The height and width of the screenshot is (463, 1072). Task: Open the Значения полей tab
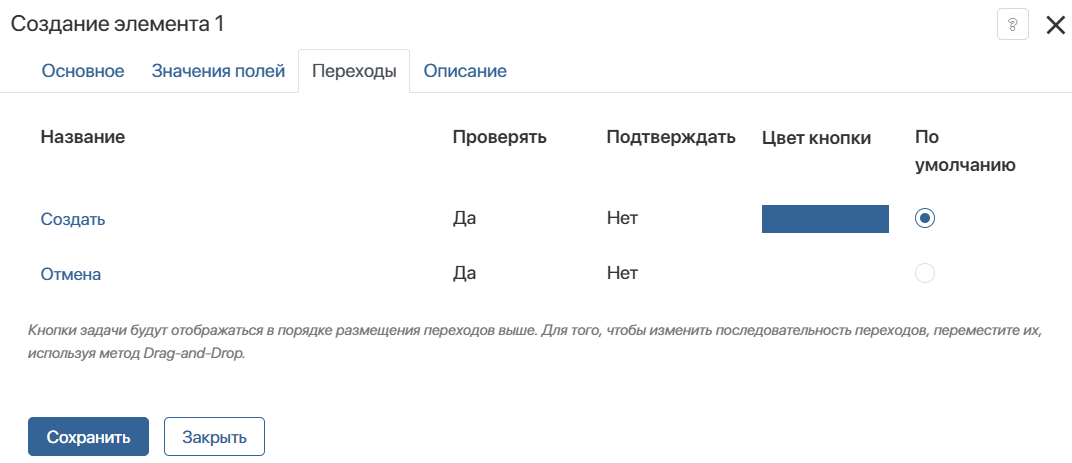click(218, 71)
